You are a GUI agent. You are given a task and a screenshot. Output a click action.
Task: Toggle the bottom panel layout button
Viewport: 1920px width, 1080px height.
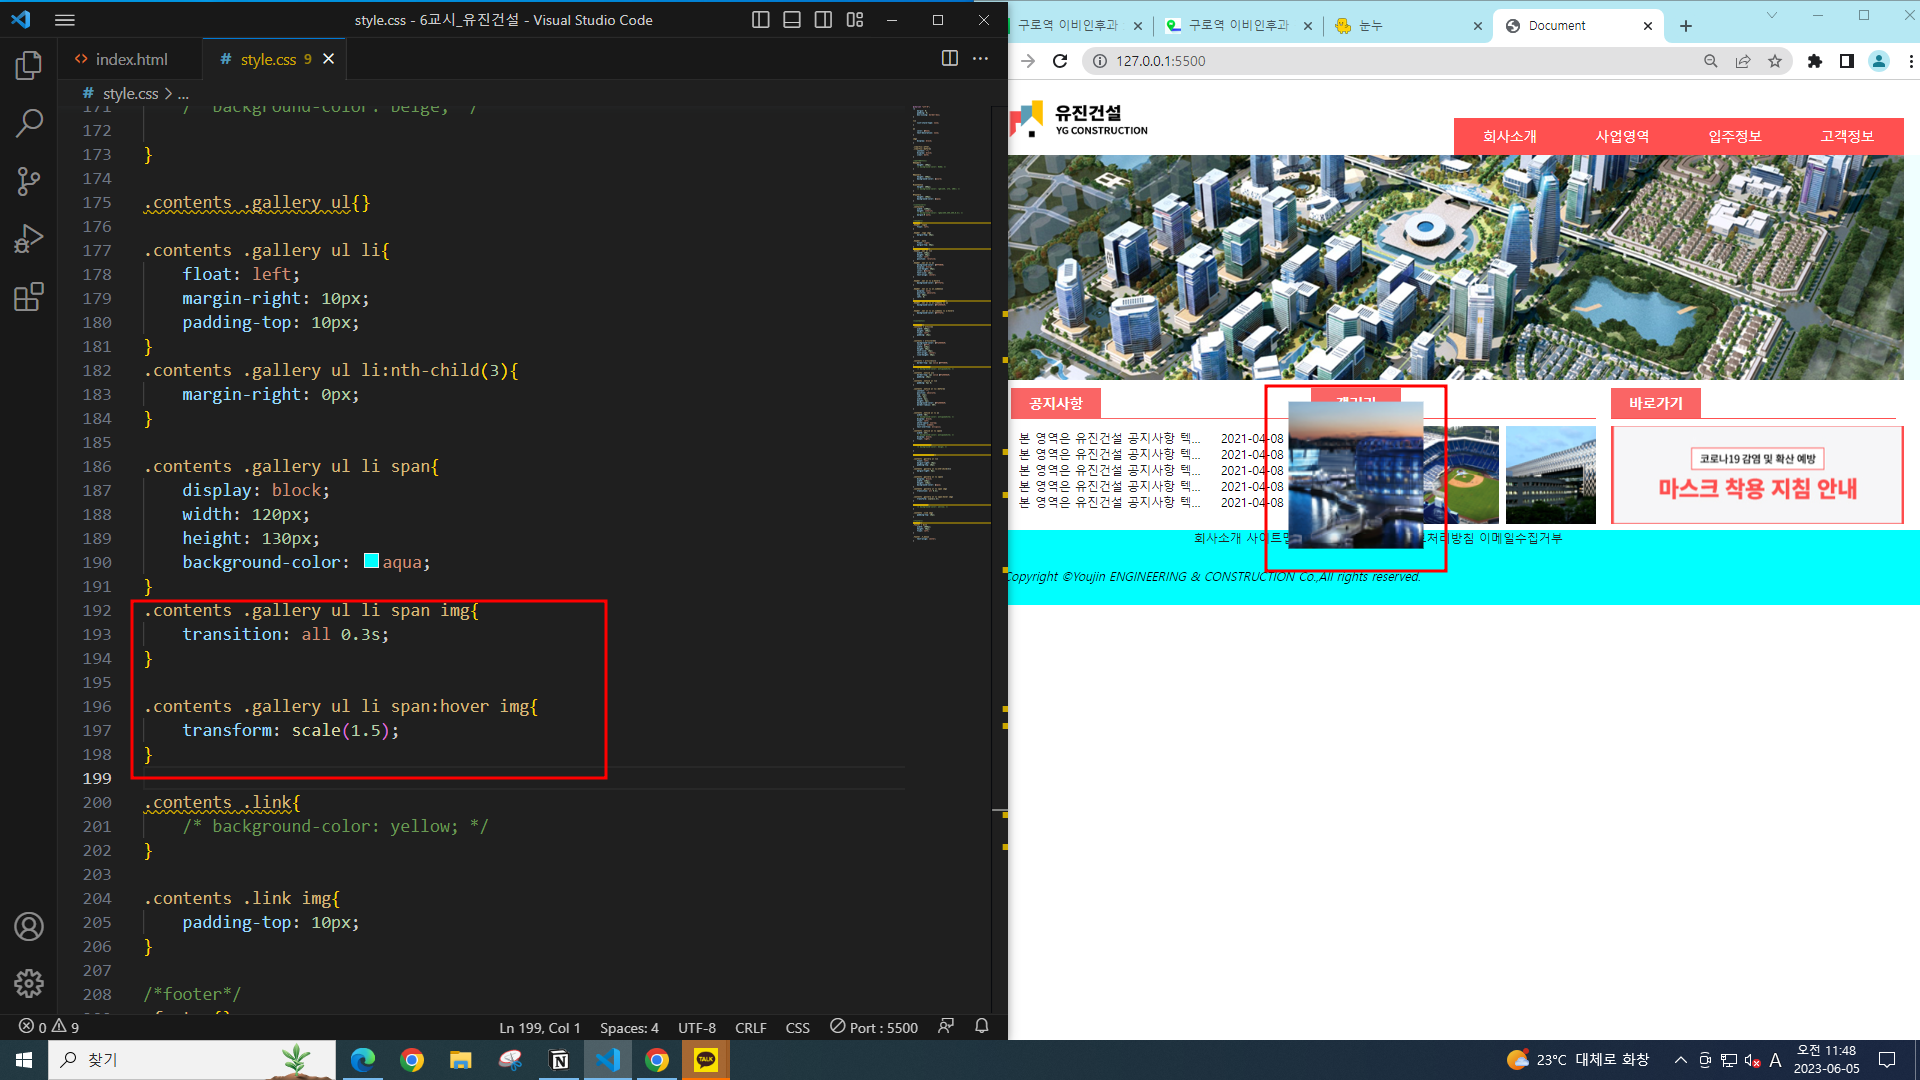coord(791,20)
